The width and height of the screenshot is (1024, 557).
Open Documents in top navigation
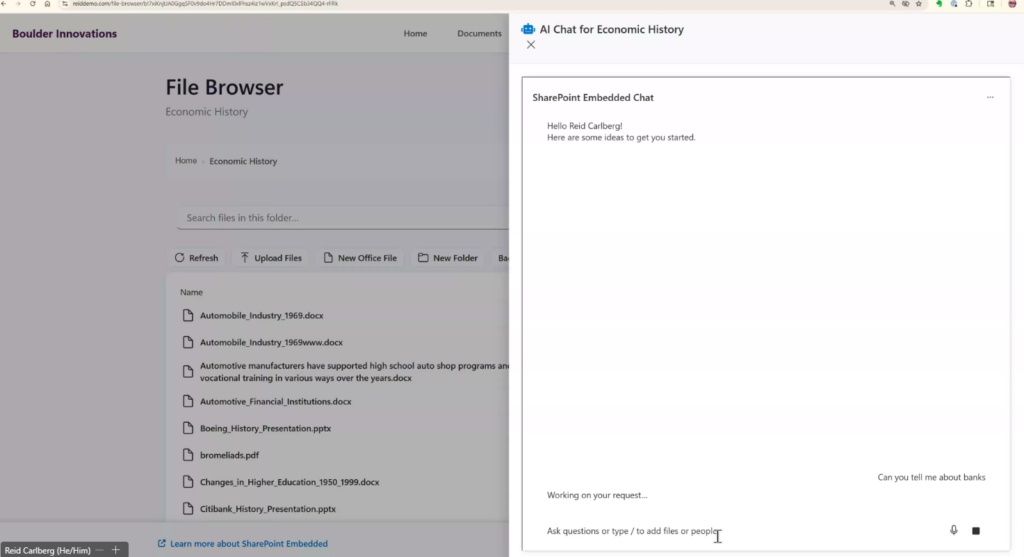click(479, 33)
